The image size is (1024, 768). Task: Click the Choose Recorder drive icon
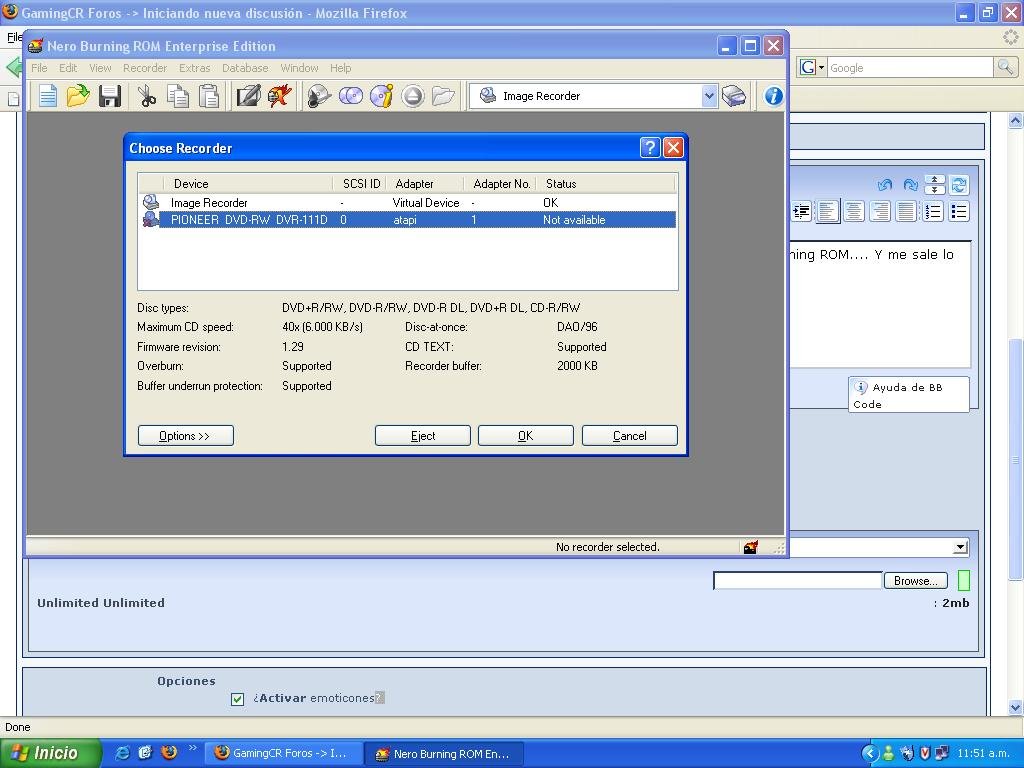(734, 96)
